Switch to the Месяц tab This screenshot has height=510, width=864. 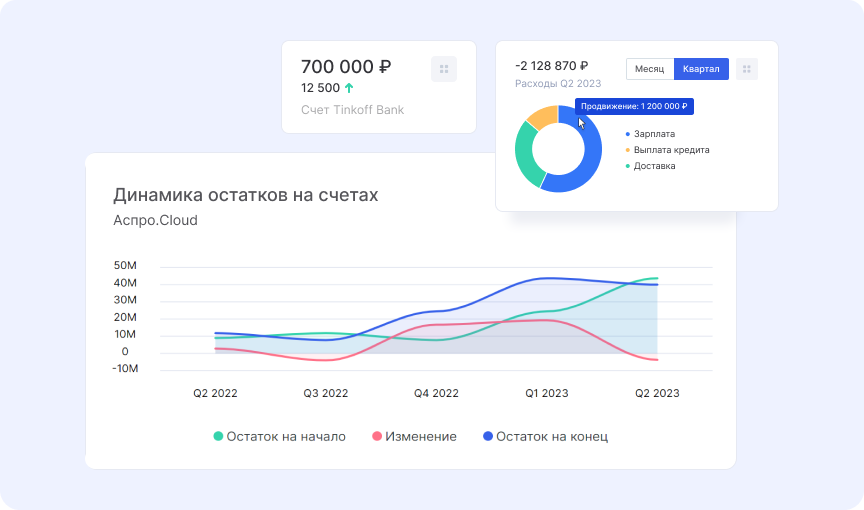tap(650, 69)
